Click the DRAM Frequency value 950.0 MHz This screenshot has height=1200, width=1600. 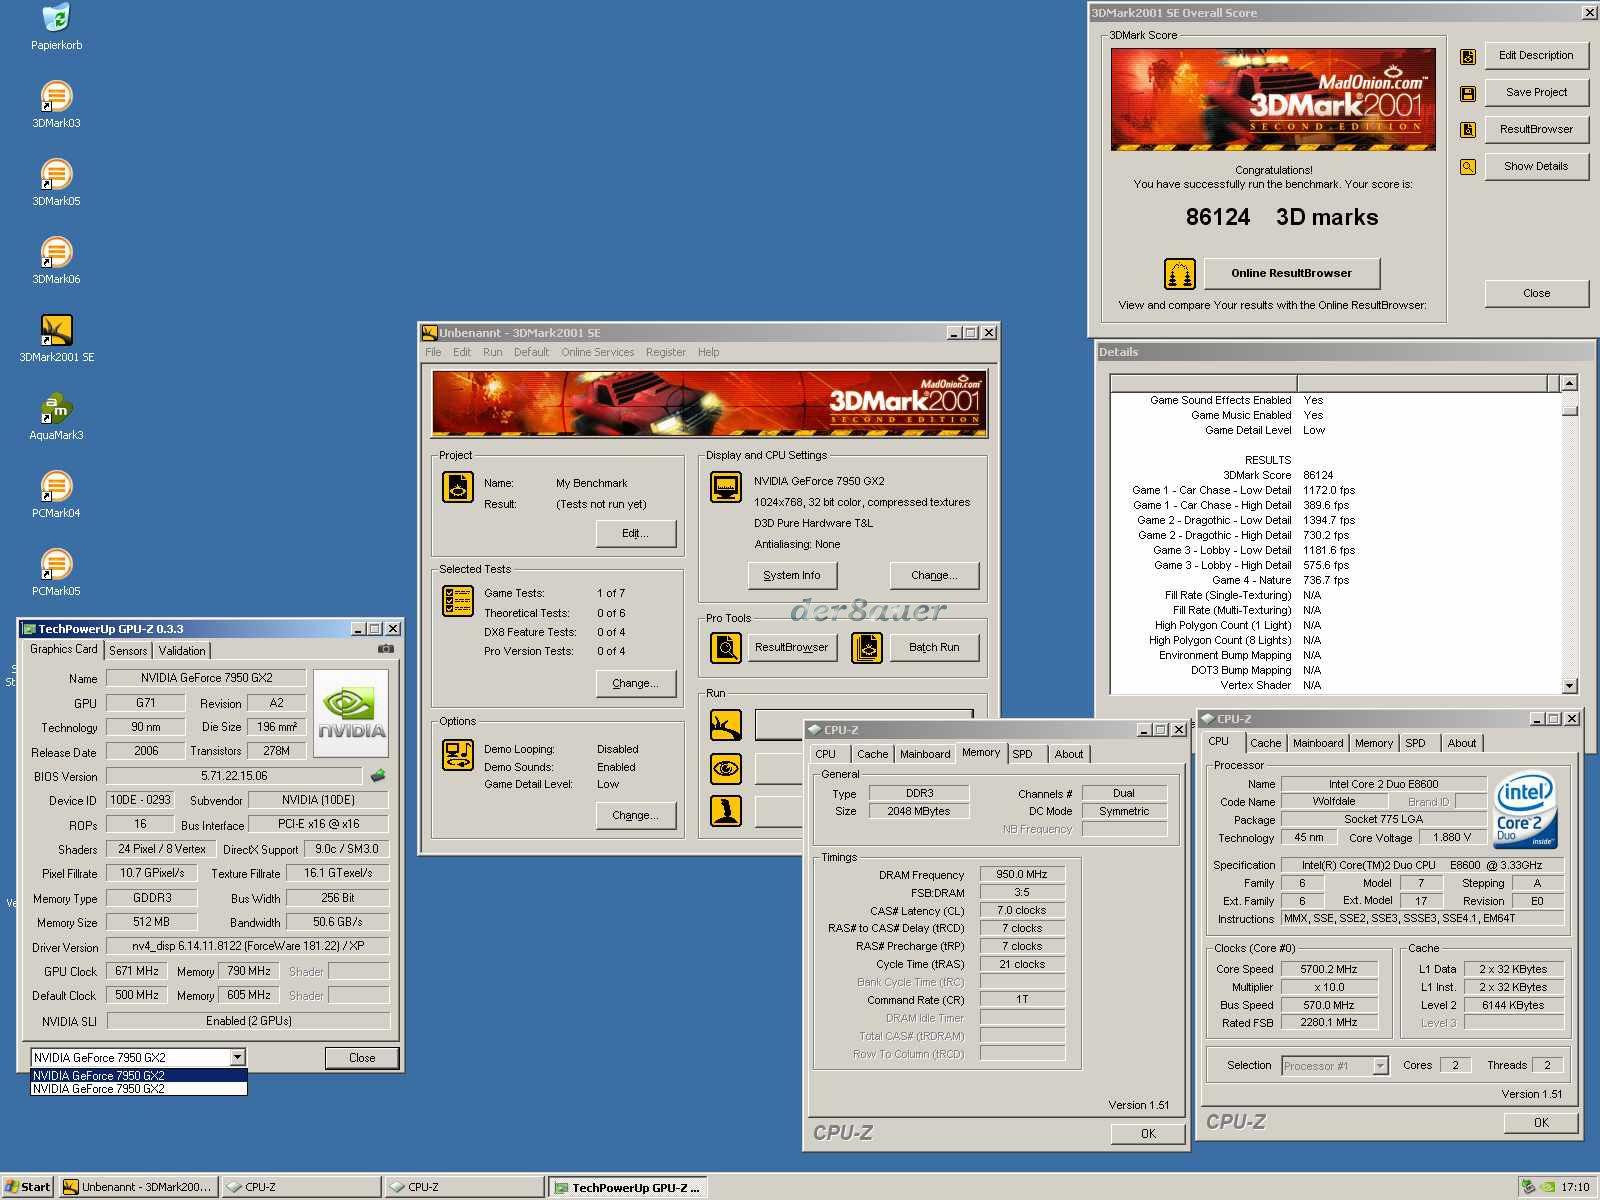1021,874
